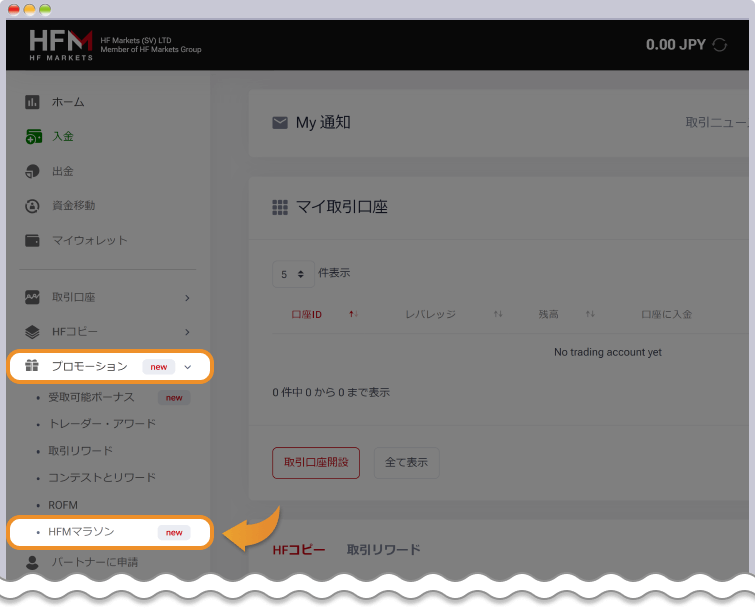The image size is (755, 610).
Task: Collapse the プロモーション chevron
Action: click(188, 367)
